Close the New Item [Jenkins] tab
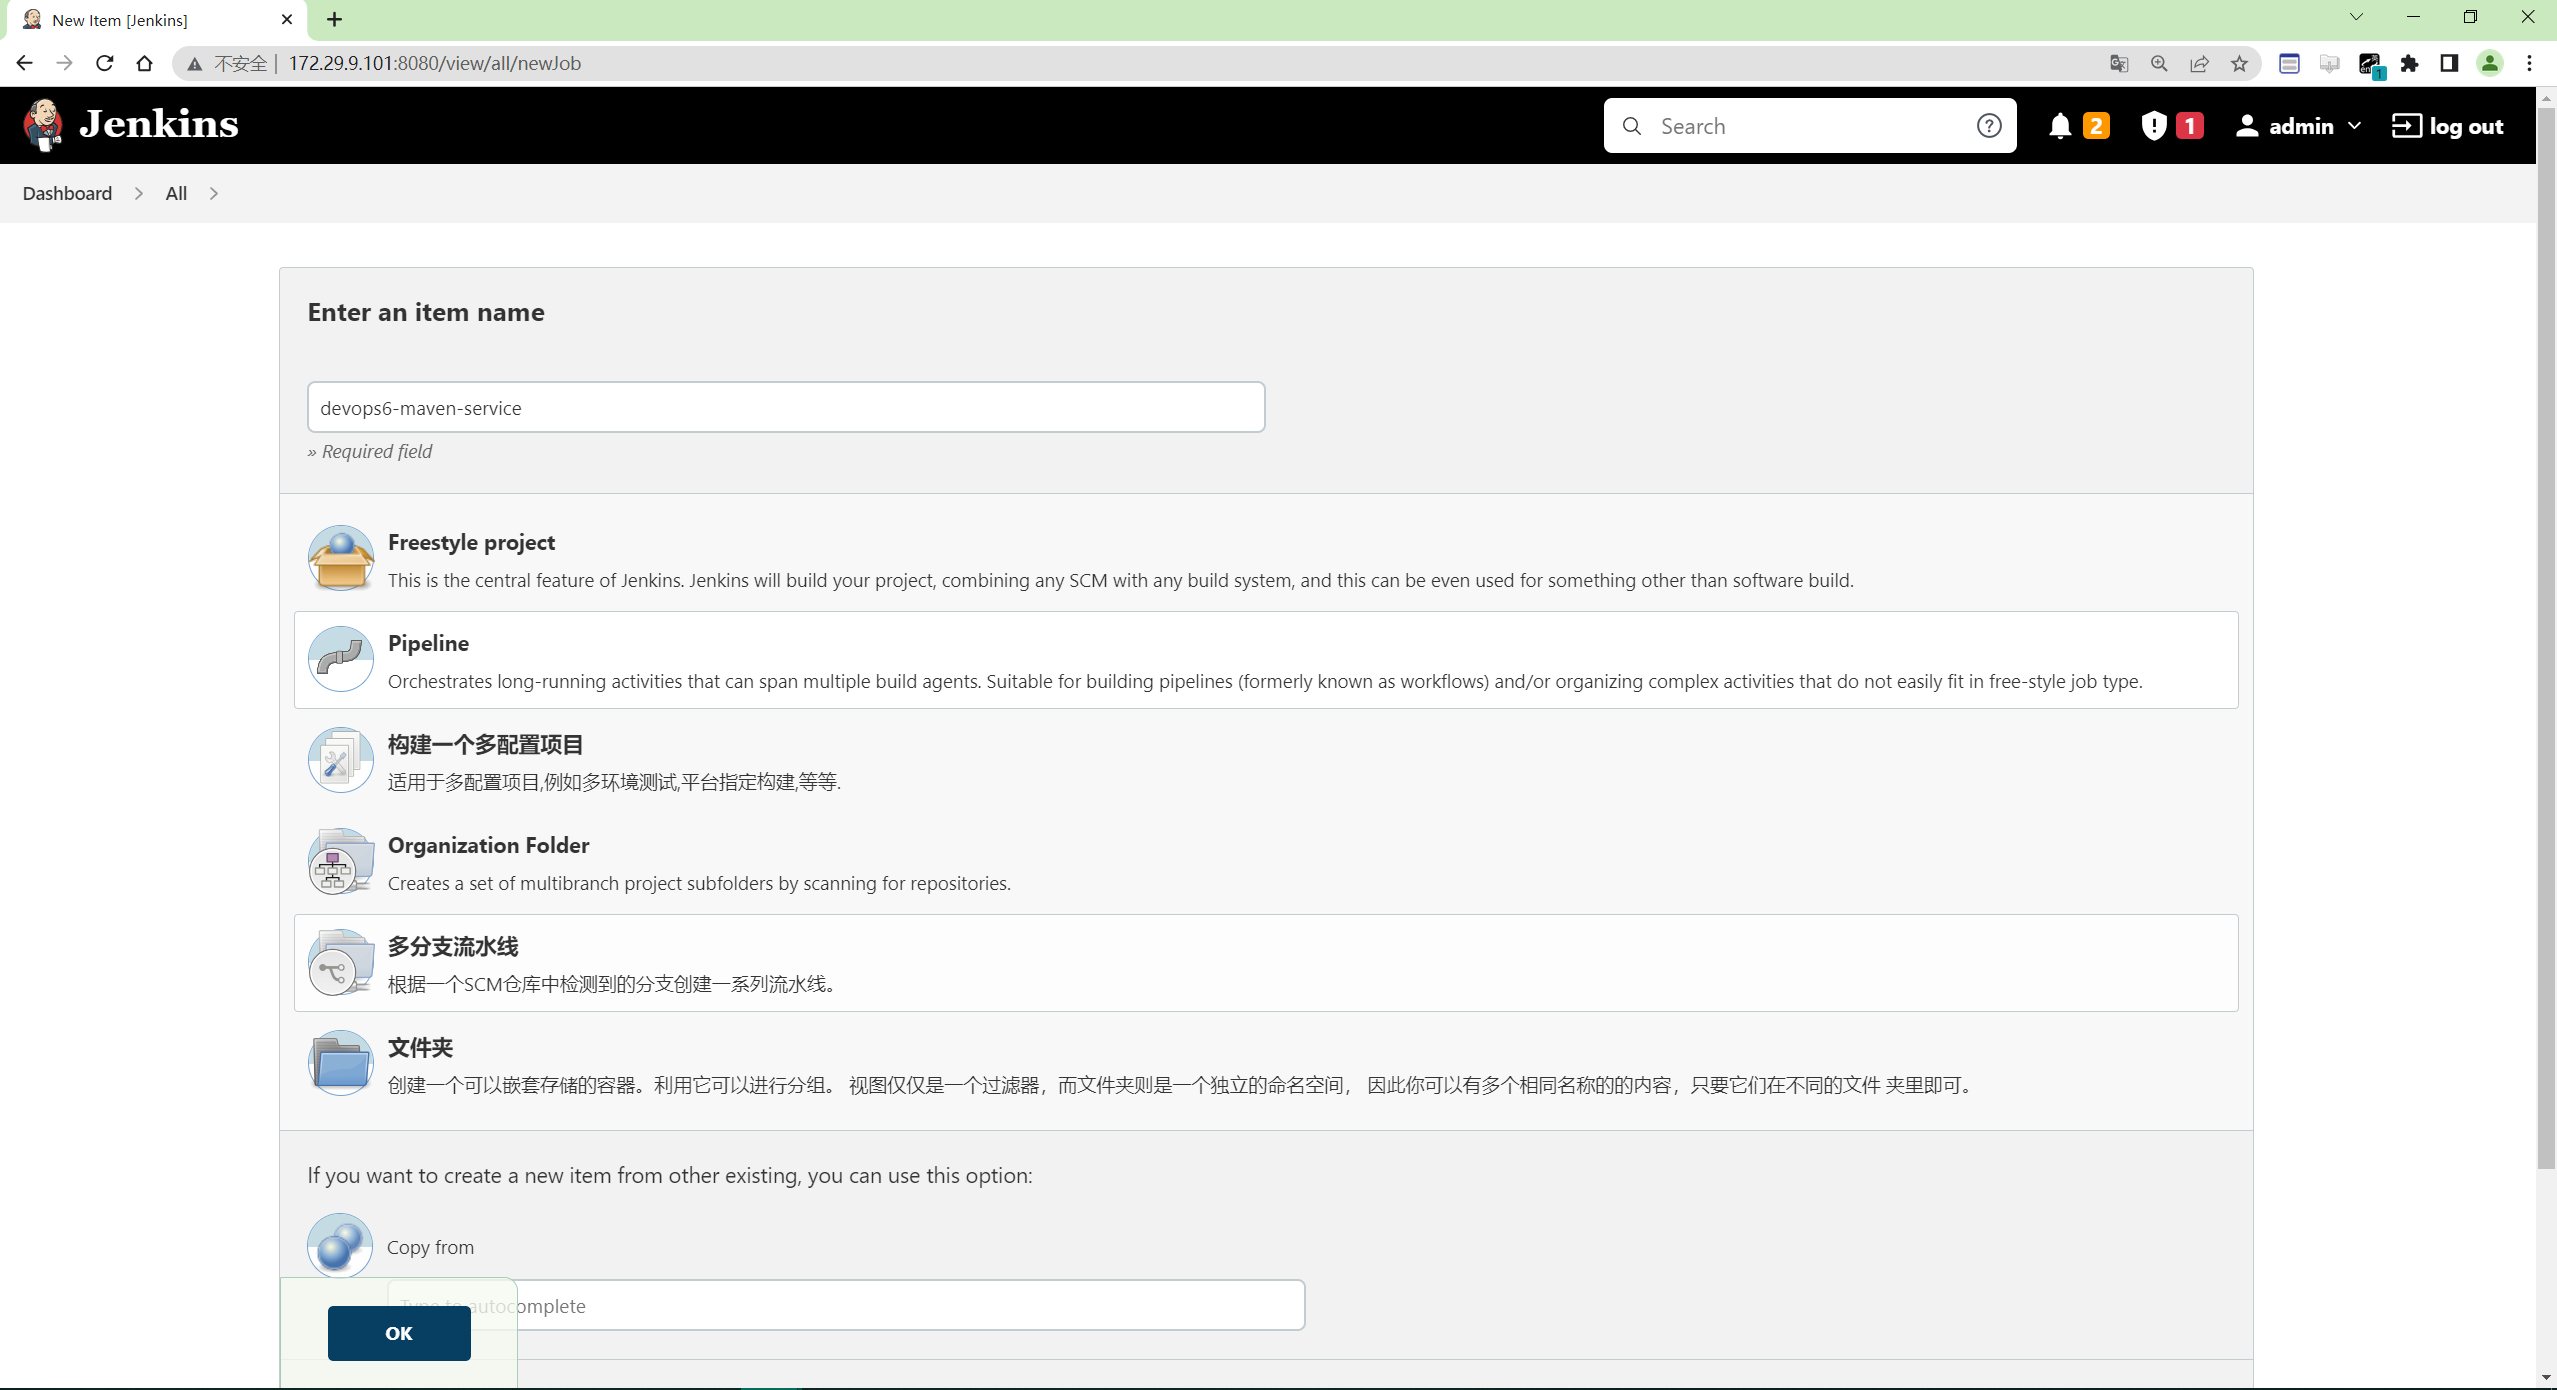 (287, 19)
